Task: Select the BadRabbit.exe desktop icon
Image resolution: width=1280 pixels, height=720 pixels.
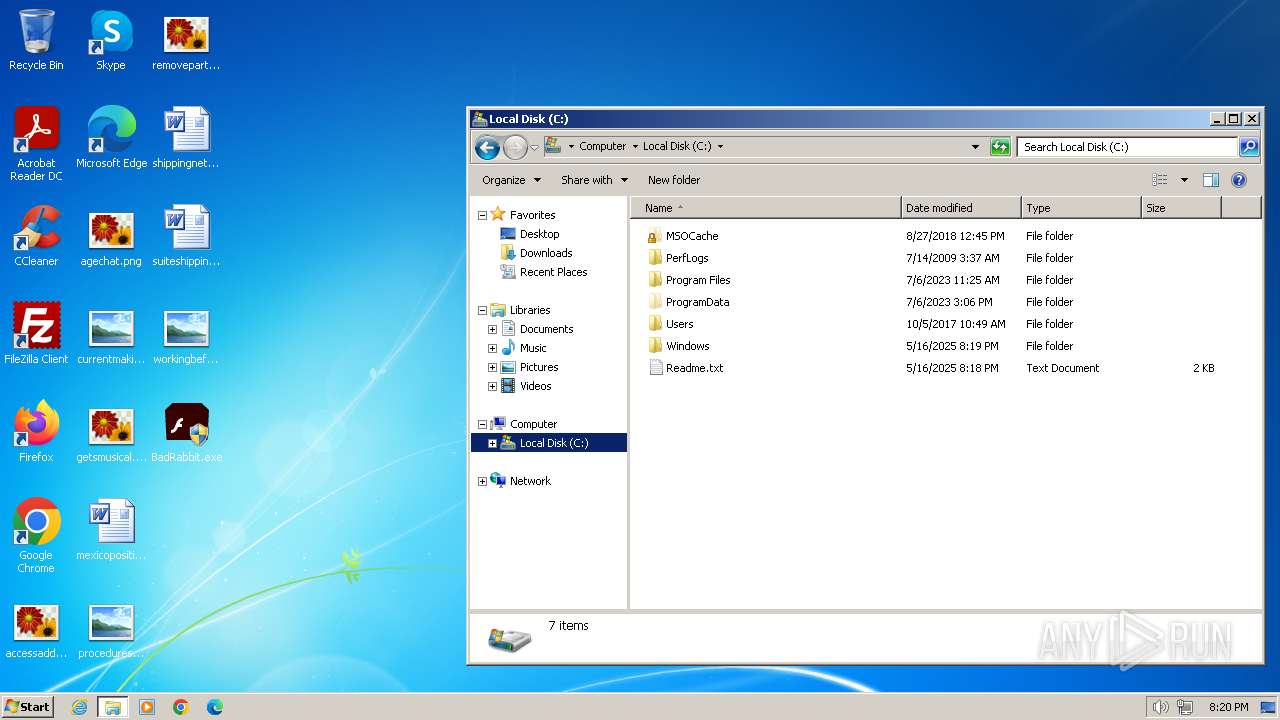Action: coord(186,432)
